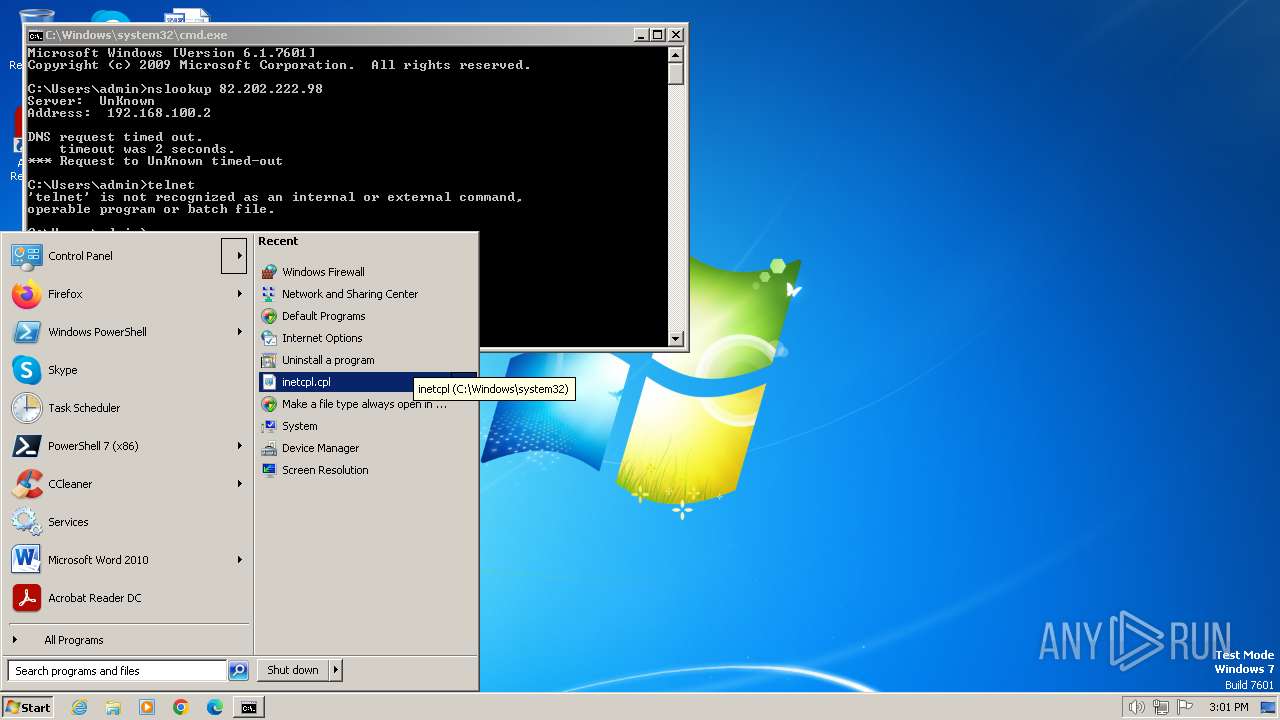Expand All Programs list
The height and width of the screenshot is (720, 1280).
pos(127,640)
